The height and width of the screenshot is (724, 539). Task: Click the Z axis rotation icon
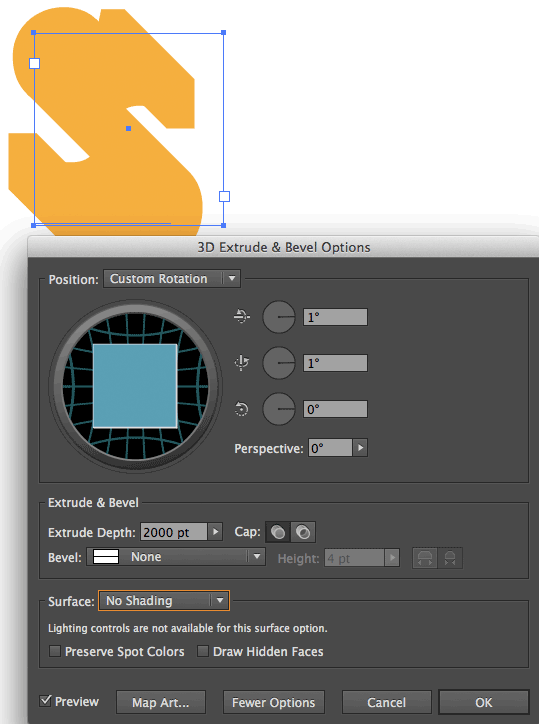242,409
